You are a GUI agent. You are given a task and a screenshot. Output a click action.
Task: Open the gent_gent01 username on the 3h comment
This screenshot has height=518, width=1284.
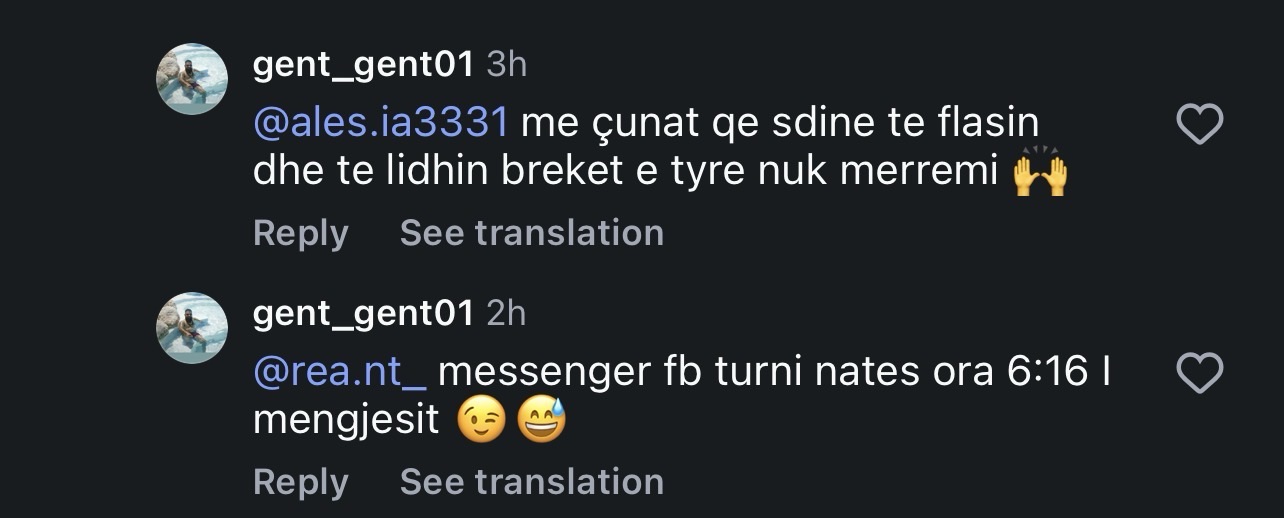(x=363, y=65)
